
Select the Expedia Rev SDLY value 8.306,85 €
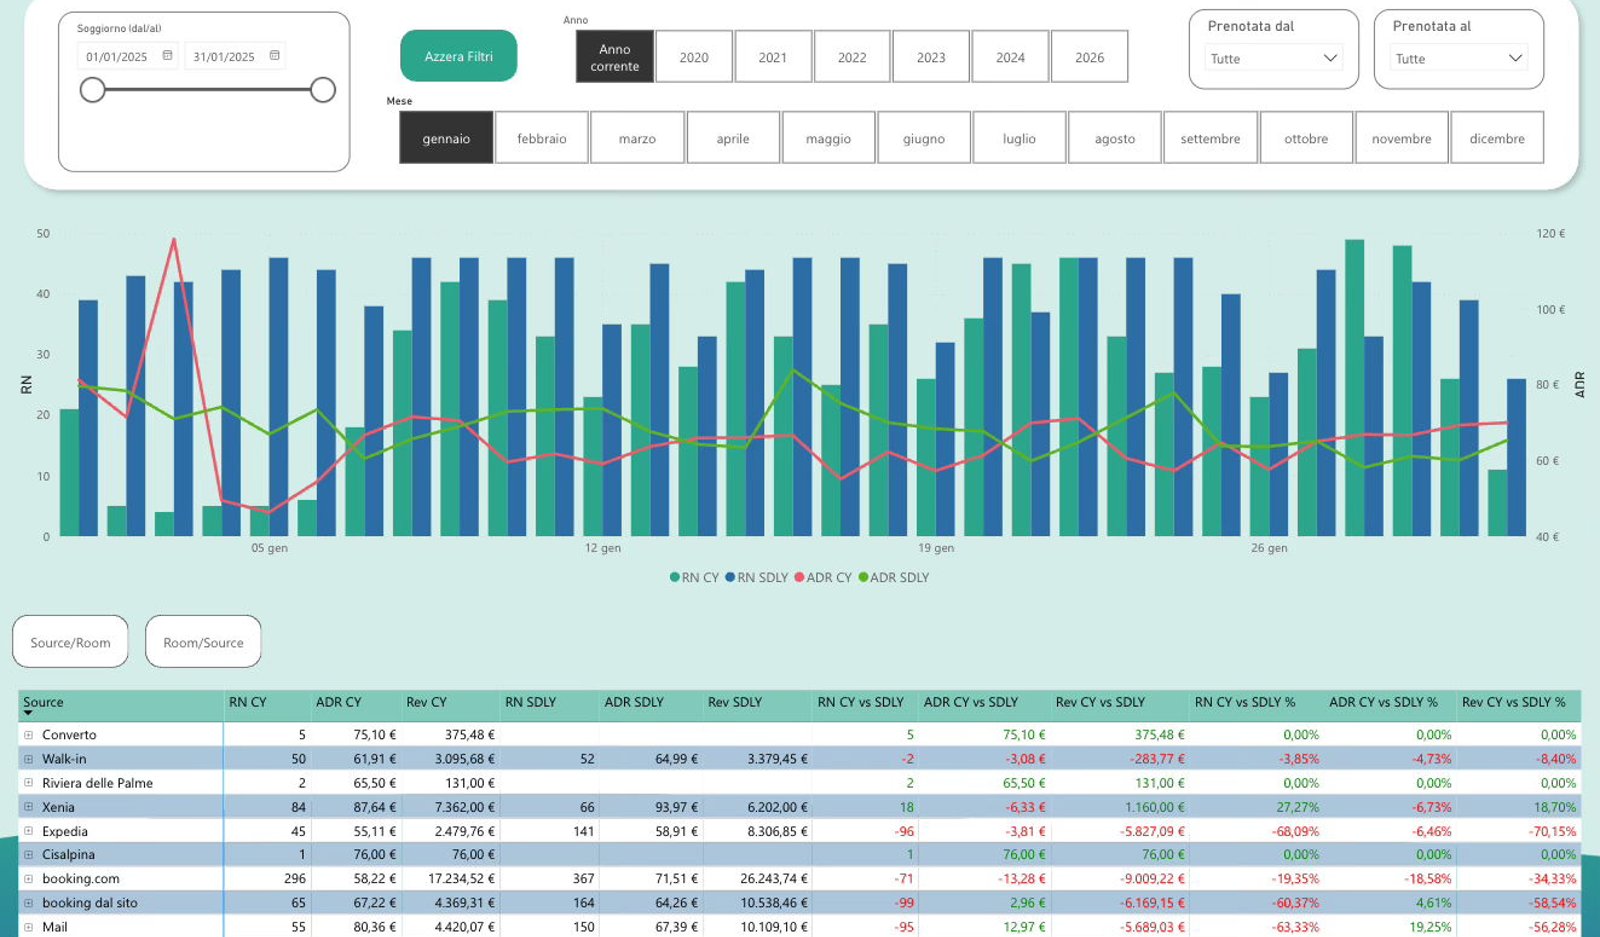pyautogui.click(x=778, y=831)
